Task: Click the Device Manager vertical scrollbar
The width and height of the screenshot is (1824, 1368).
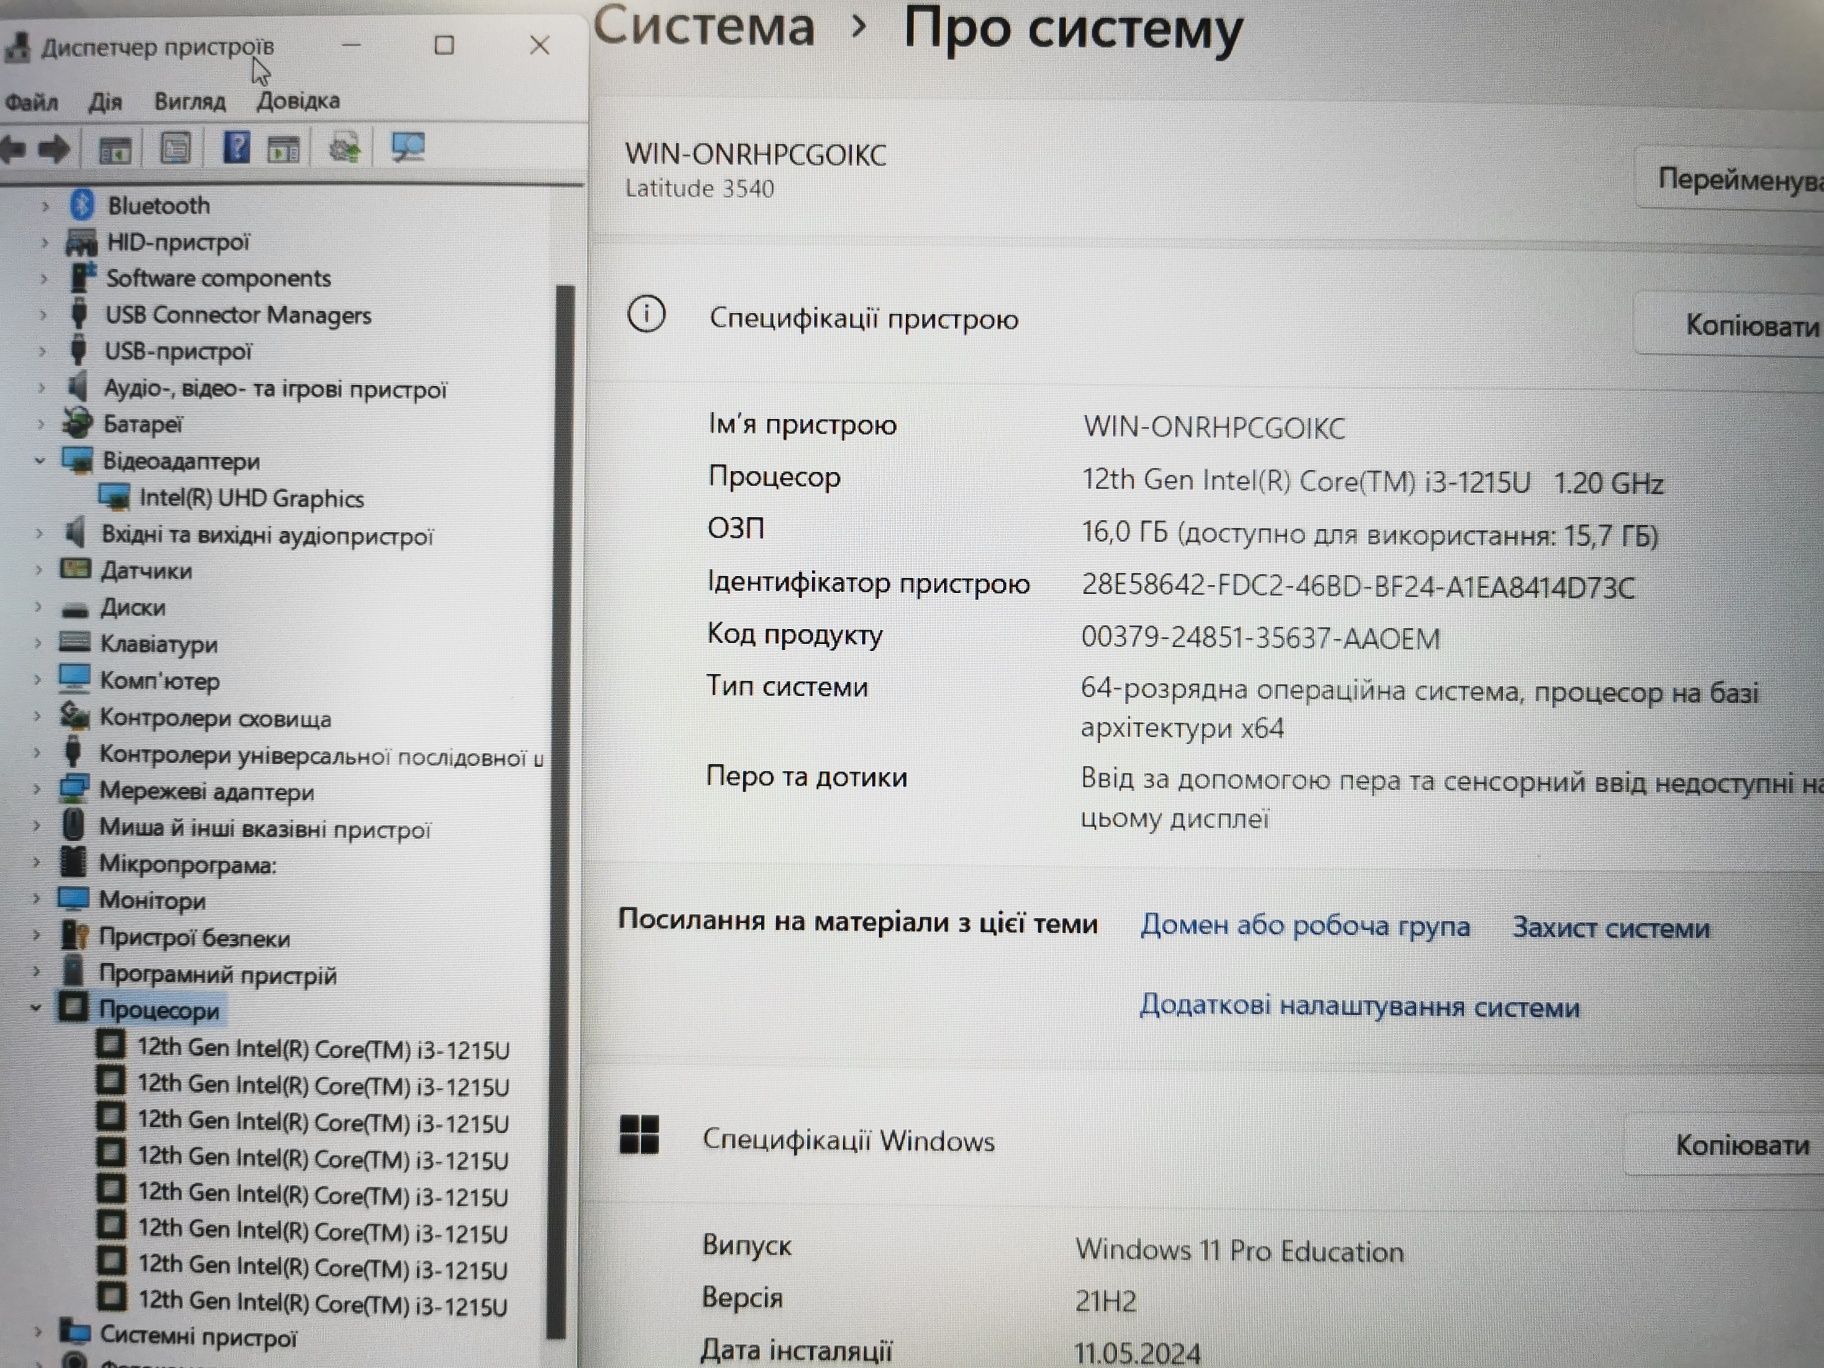Action: point(563,810)
